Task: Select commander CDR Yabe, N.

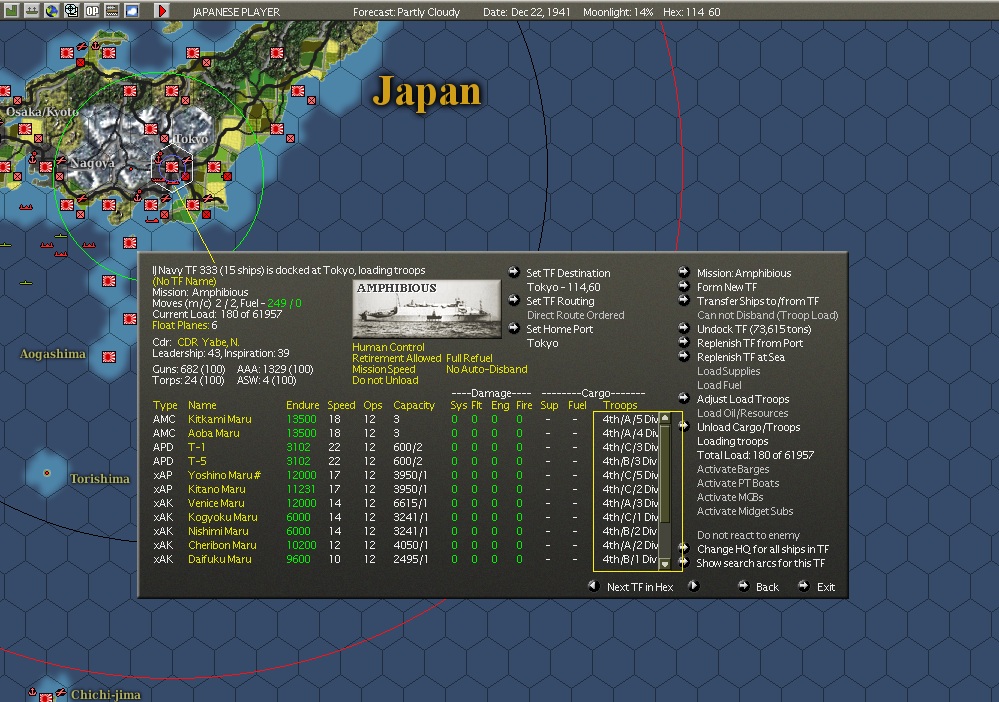Action: 208,342
